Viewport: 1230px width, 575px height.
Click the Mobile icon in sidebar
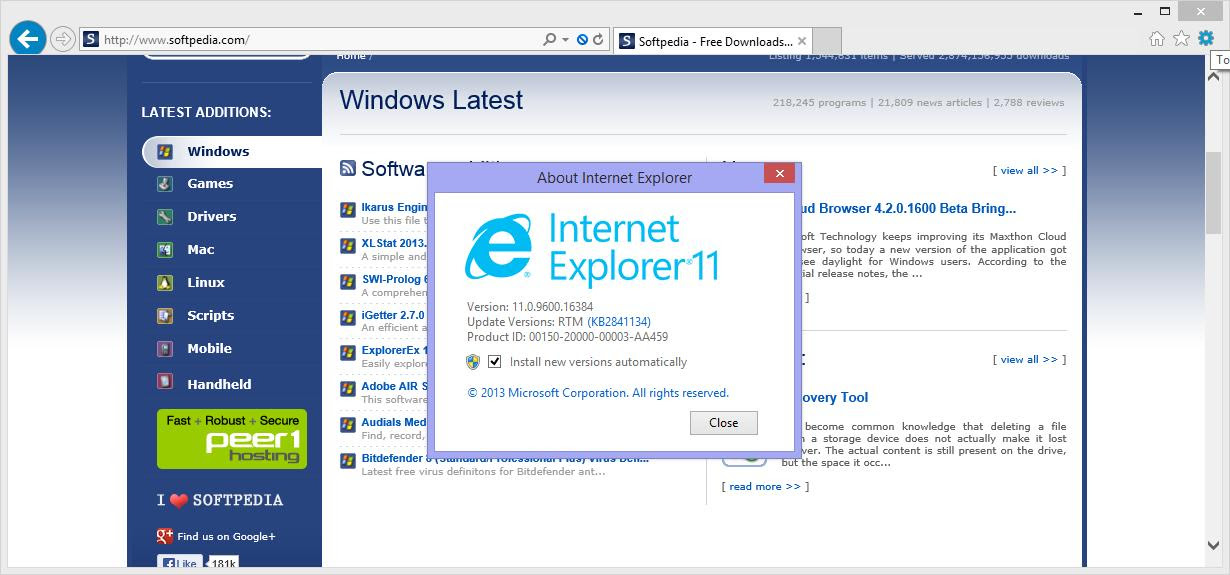(x=165, y=349)
